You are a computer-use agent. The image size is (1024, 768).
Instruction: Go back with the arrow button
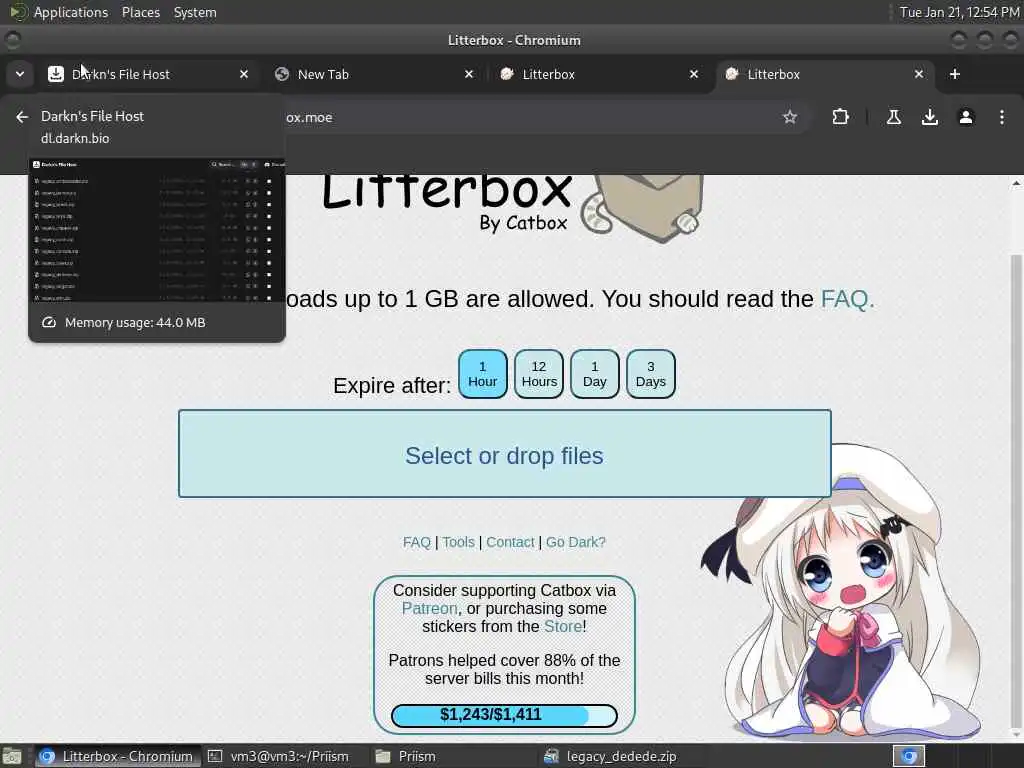(x=22, y=117)
